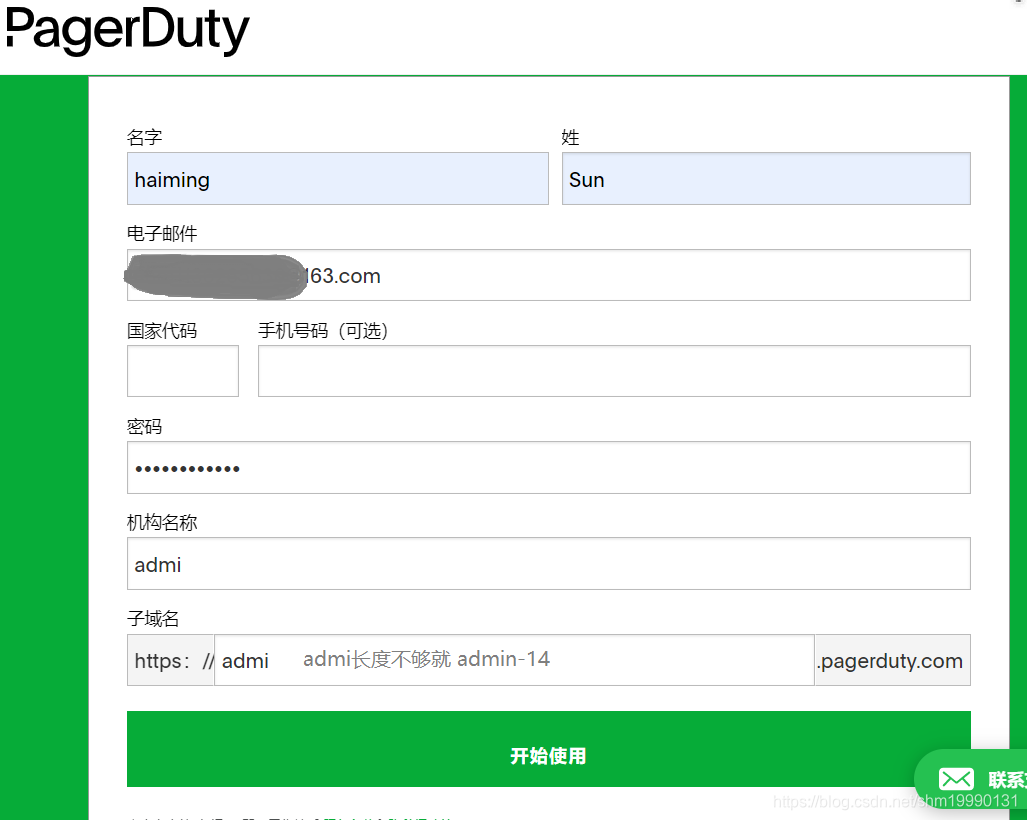This screenshot has width=1027, height=820.
Task: Click the 机构名称 label
Action: click(162, 523)
